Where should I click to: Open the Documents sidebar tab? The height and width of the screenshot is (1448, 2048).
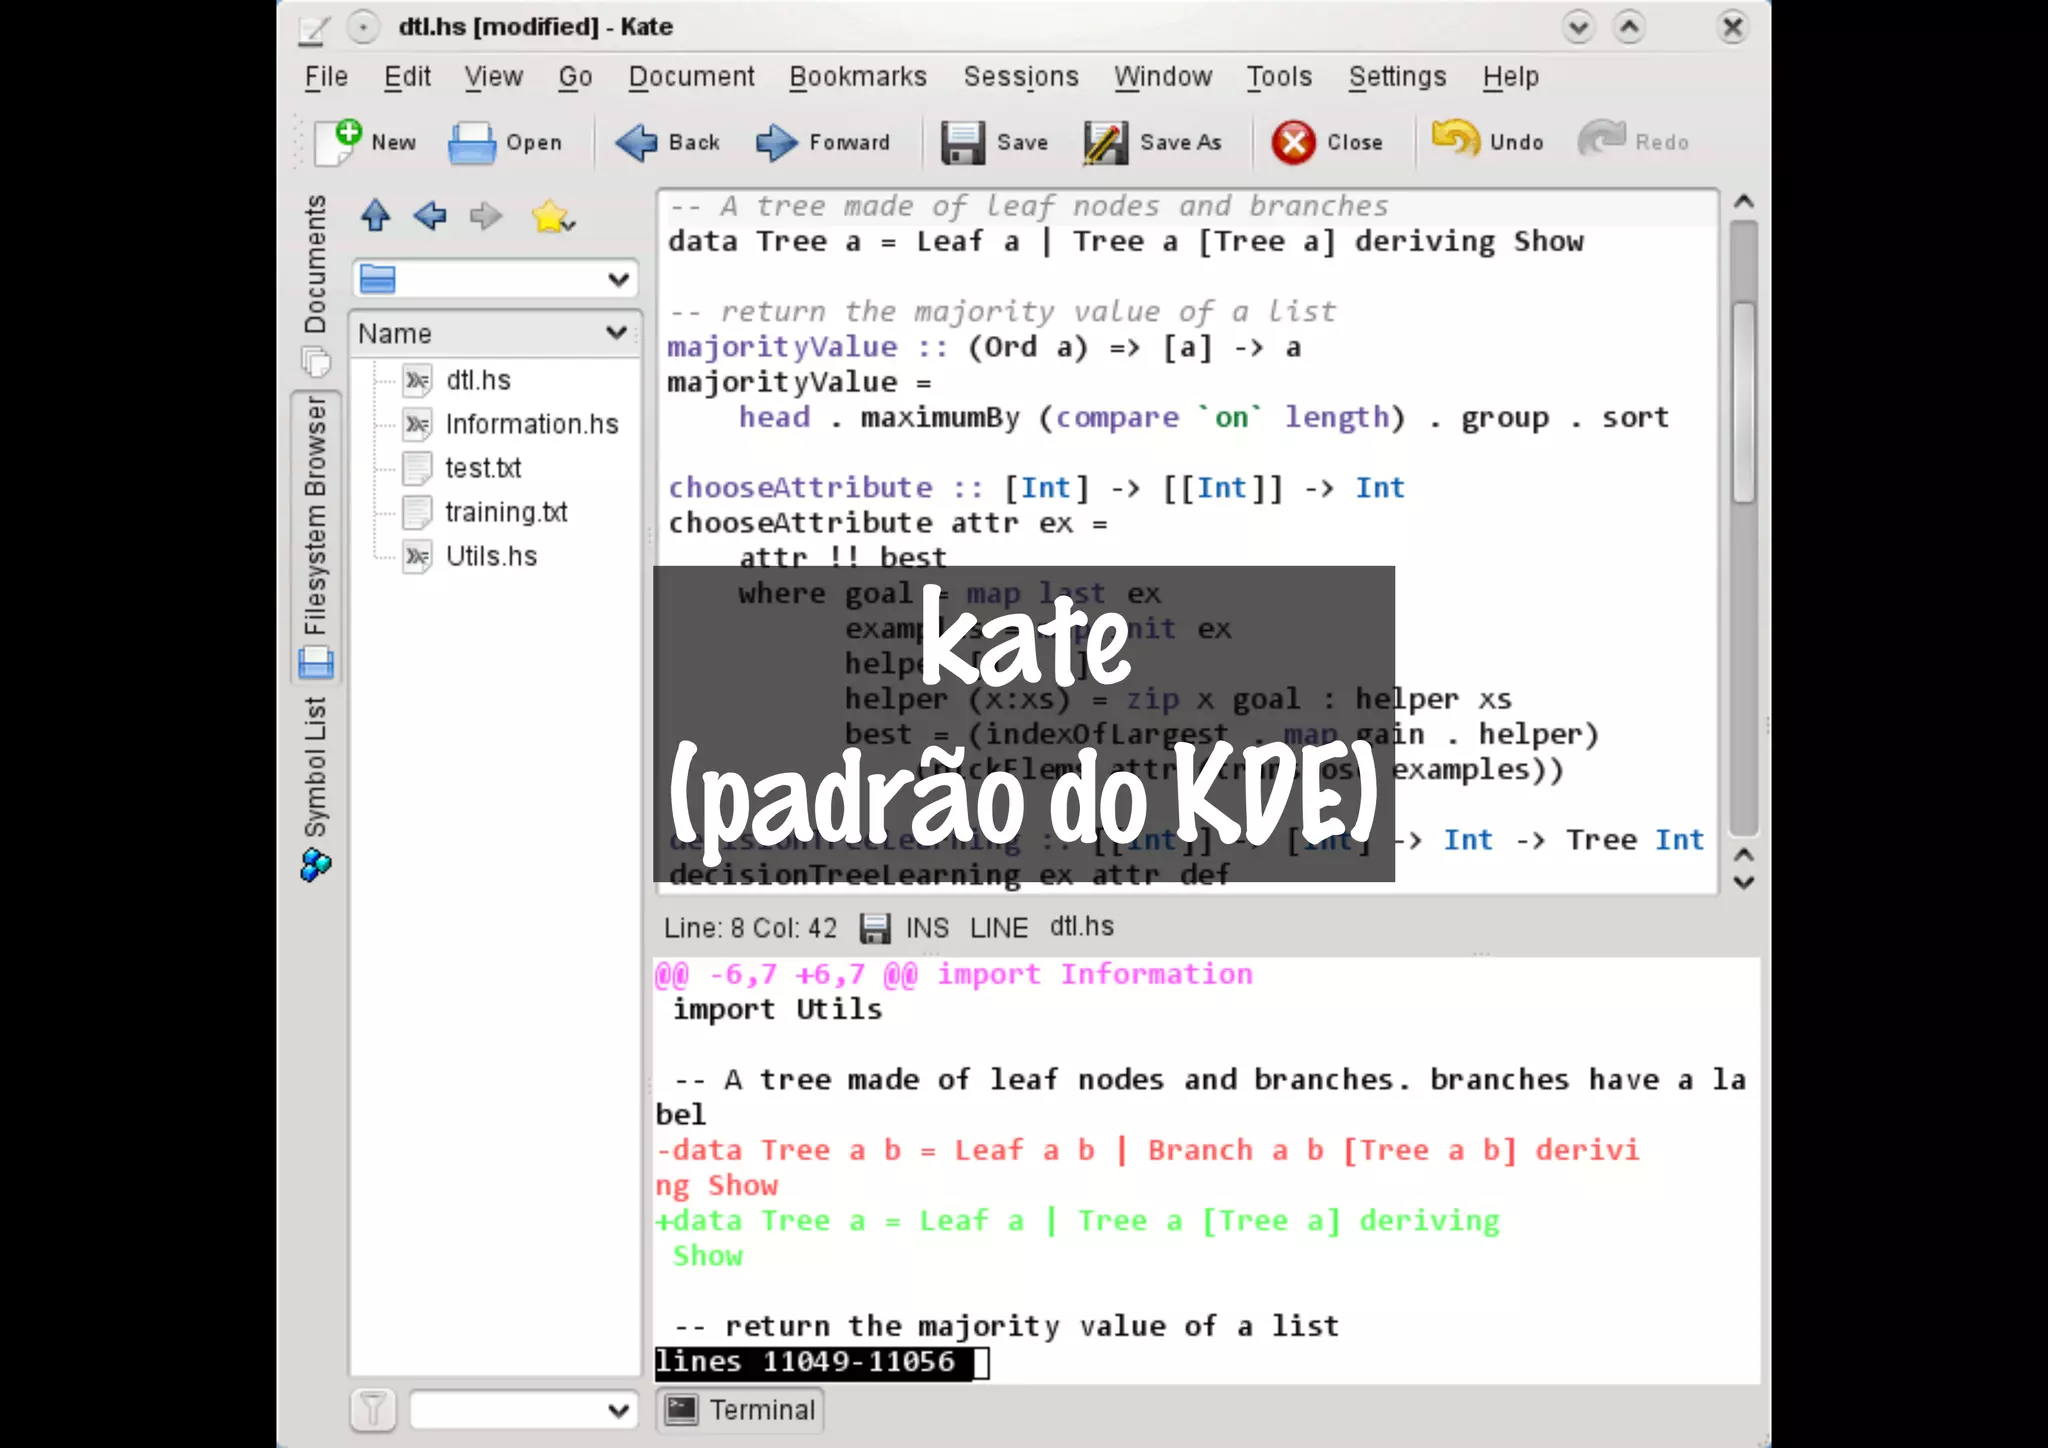coord(316,285)
